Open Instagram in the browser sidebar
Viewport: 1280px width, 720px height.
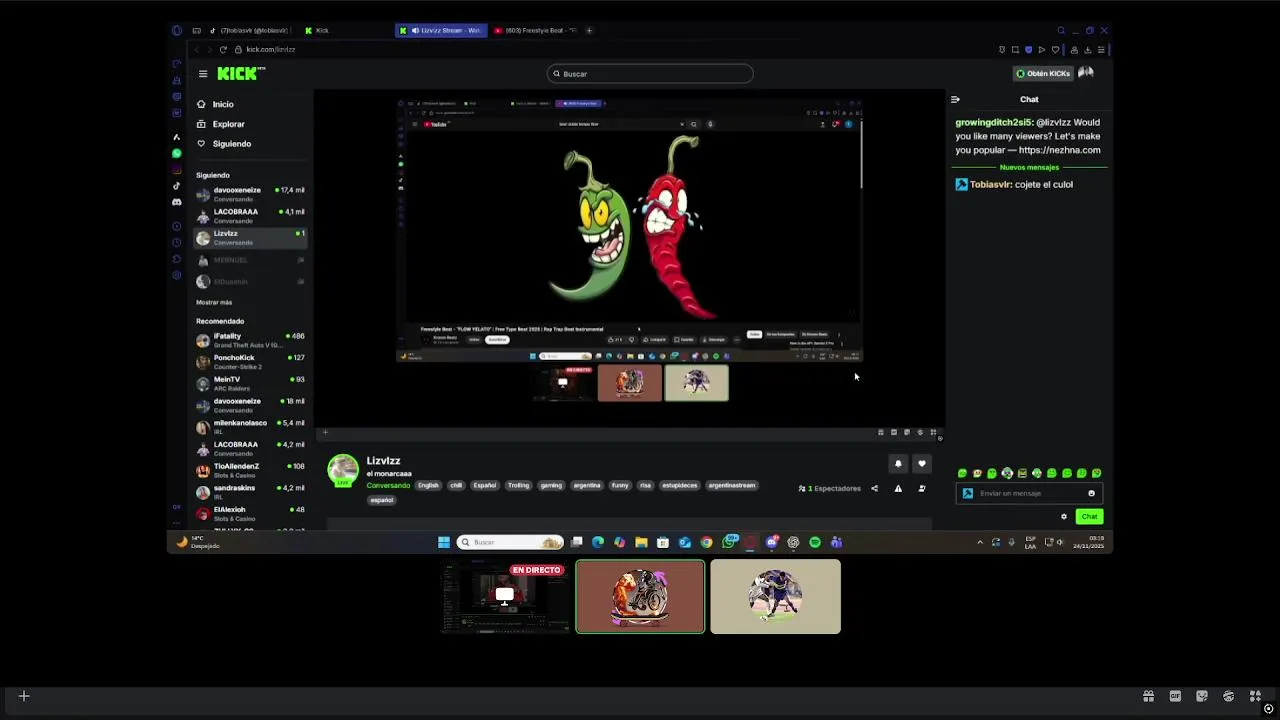point(177,169)
